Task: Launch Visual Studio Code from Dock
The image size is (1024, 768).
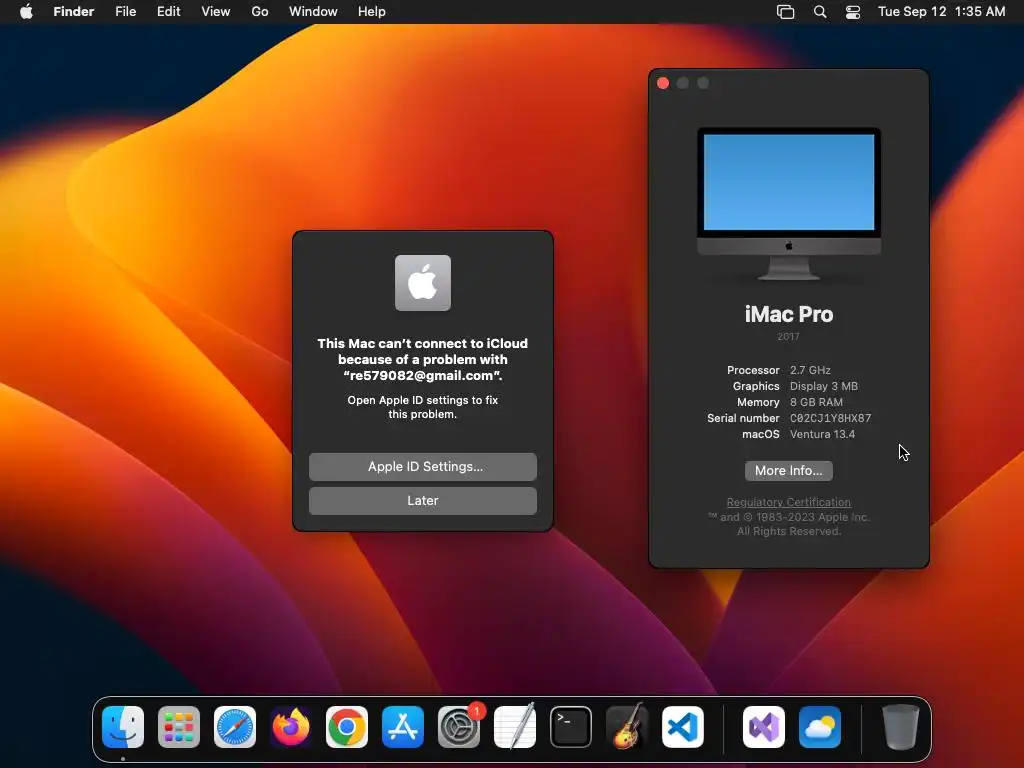Action: click(682, 727)
